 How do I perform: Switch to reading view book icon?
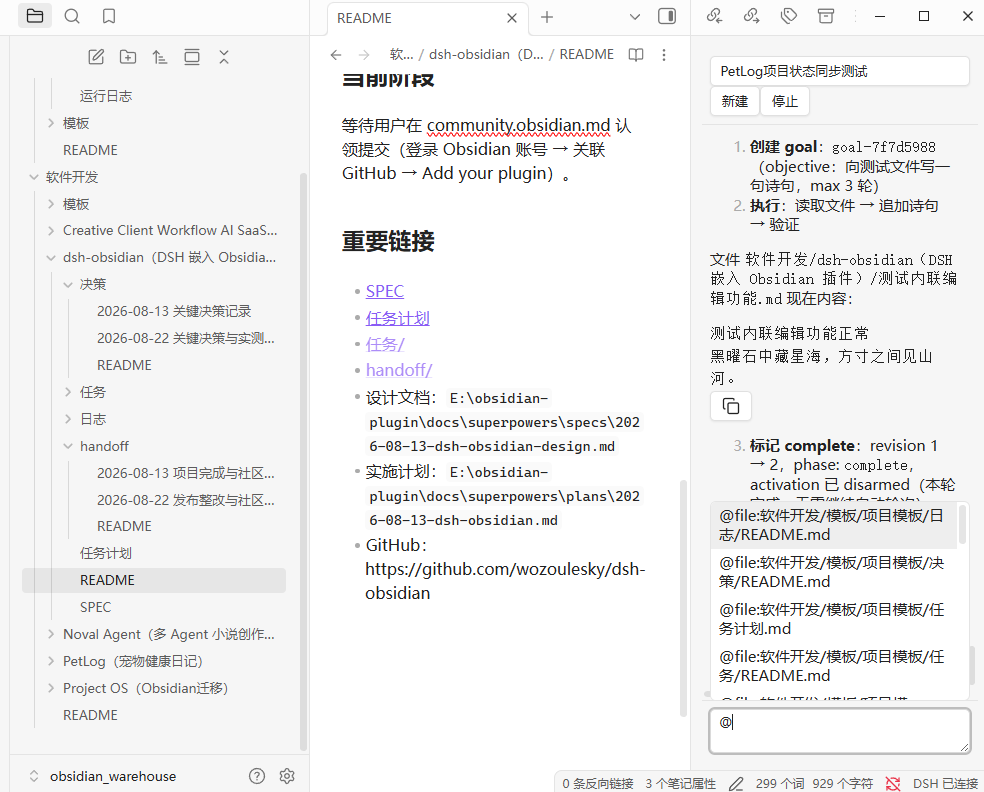coord(636,55)
